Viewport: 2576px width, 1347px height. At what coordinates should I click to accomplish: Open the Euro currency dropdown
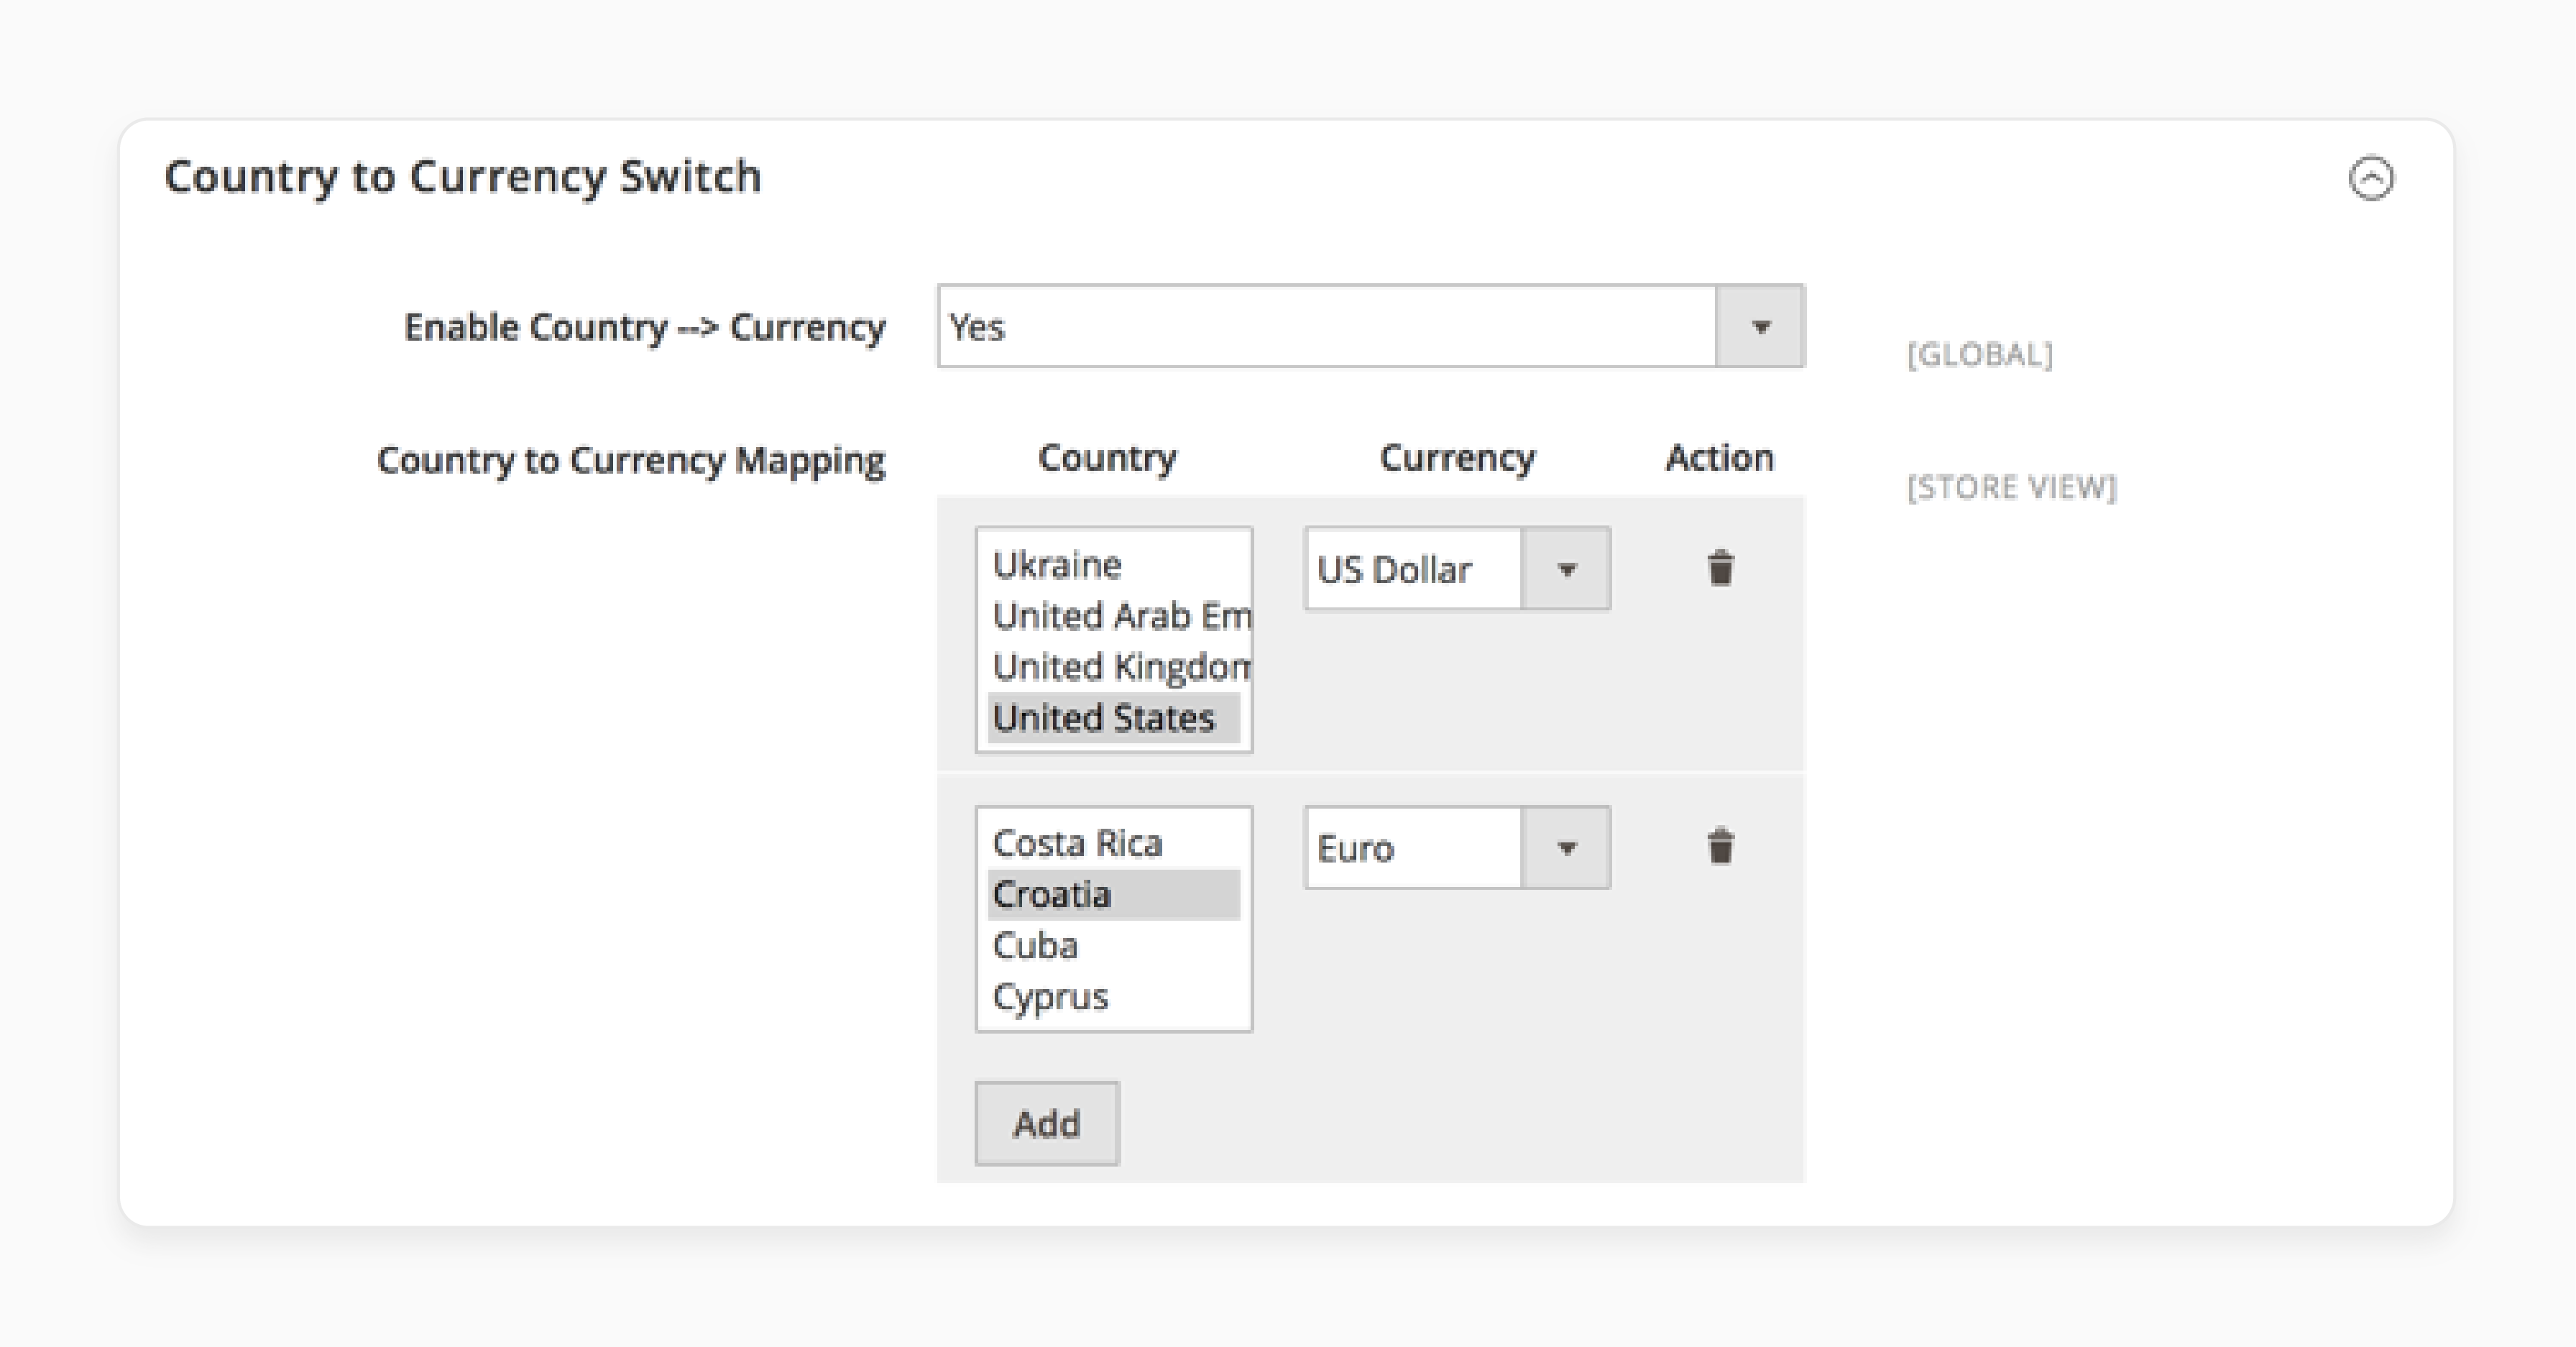(1567, 848)
